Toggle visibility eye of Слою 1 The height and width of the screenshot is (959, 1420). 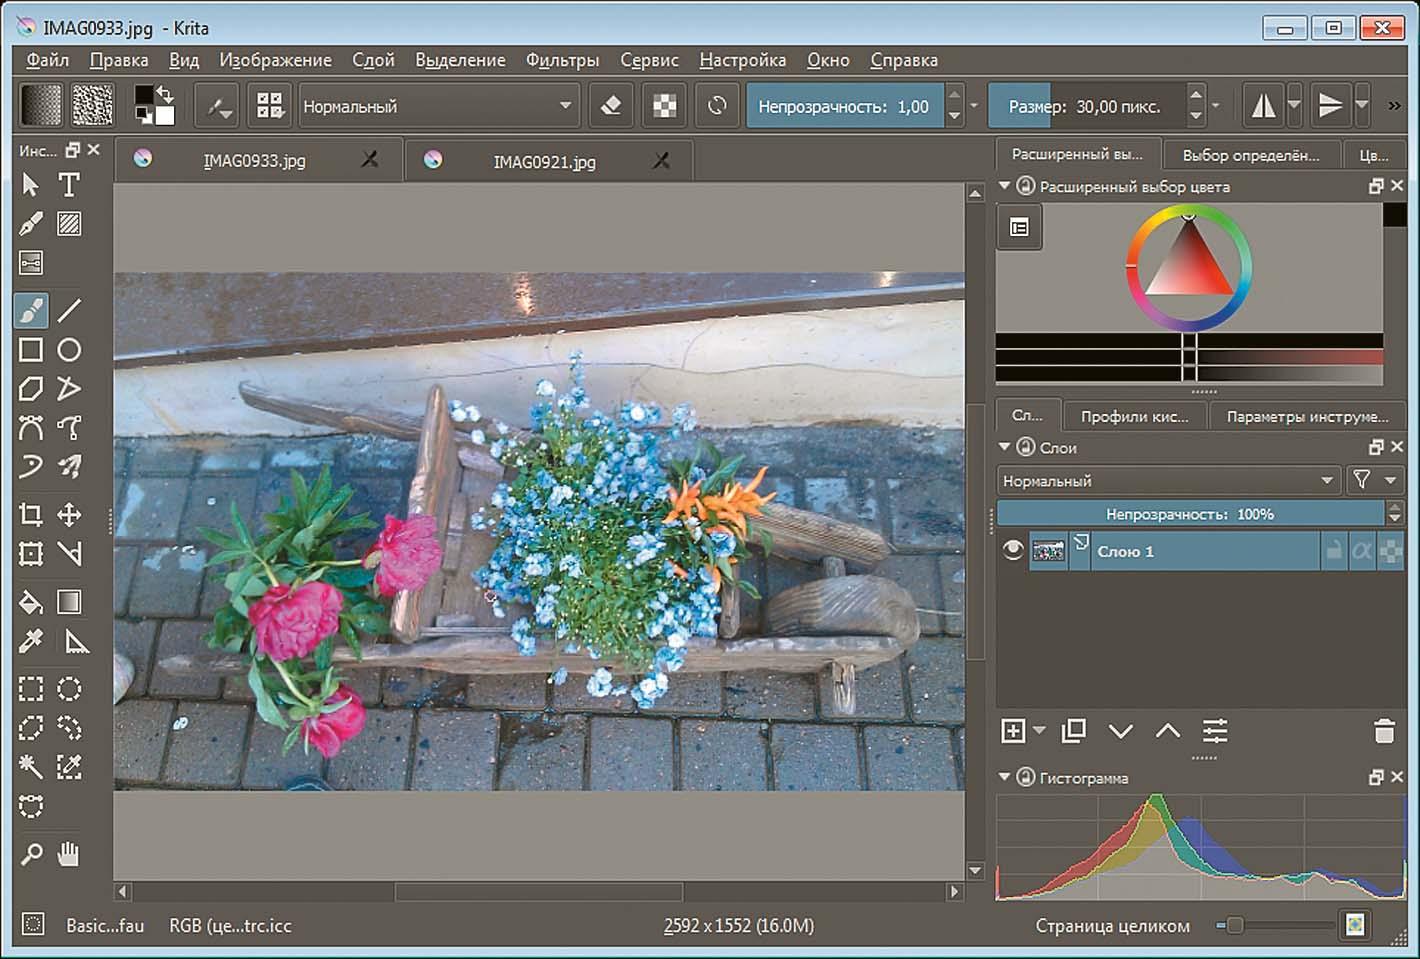[1013, 551]
